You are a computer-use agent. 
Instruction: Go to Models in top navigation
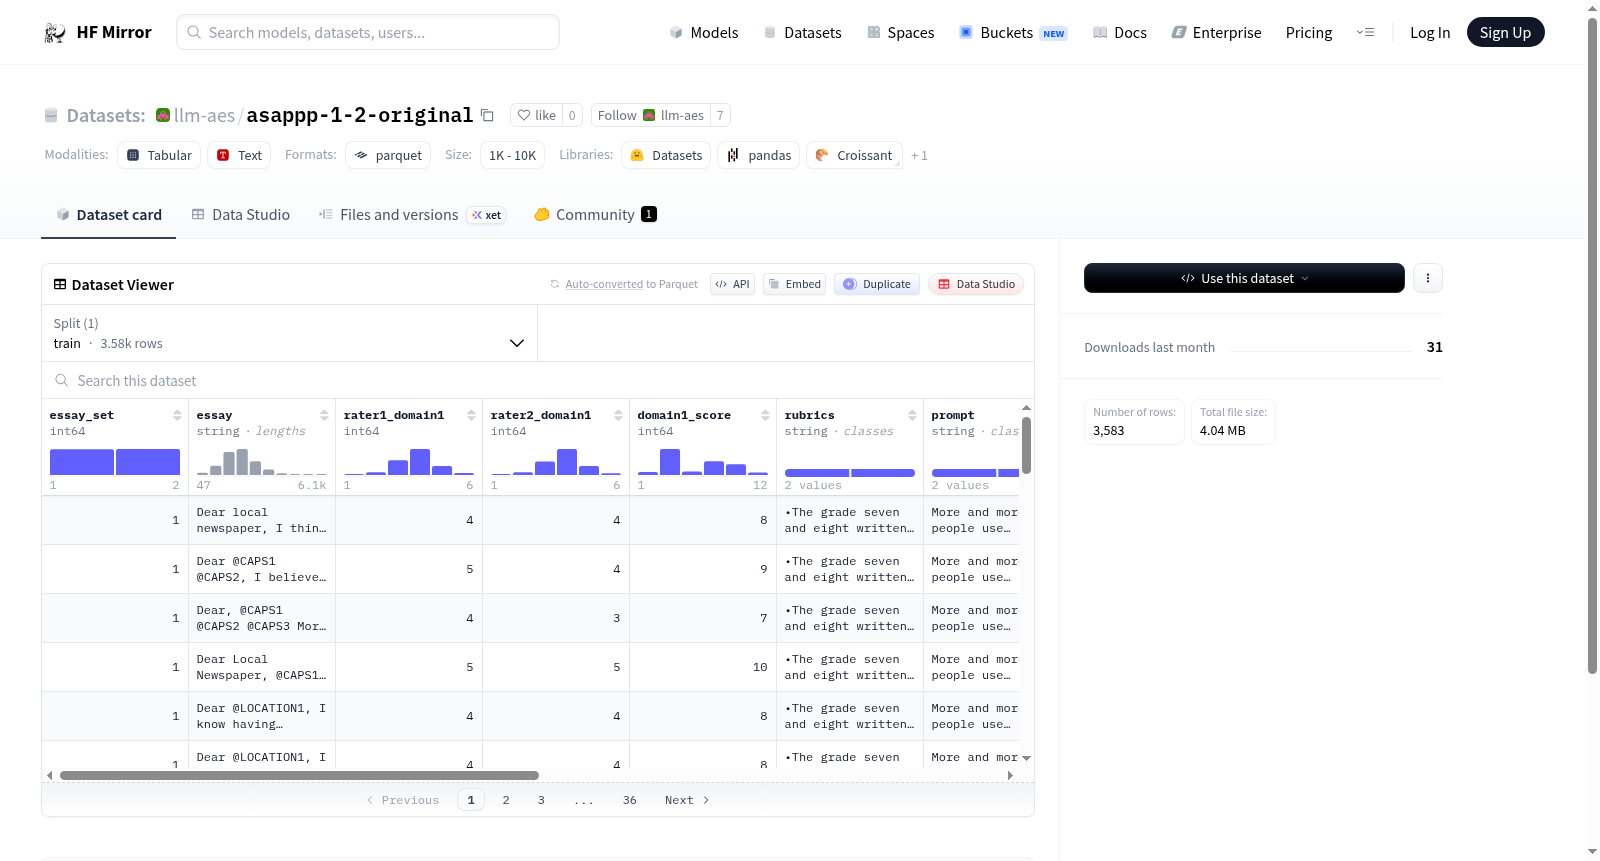point(704,33)
